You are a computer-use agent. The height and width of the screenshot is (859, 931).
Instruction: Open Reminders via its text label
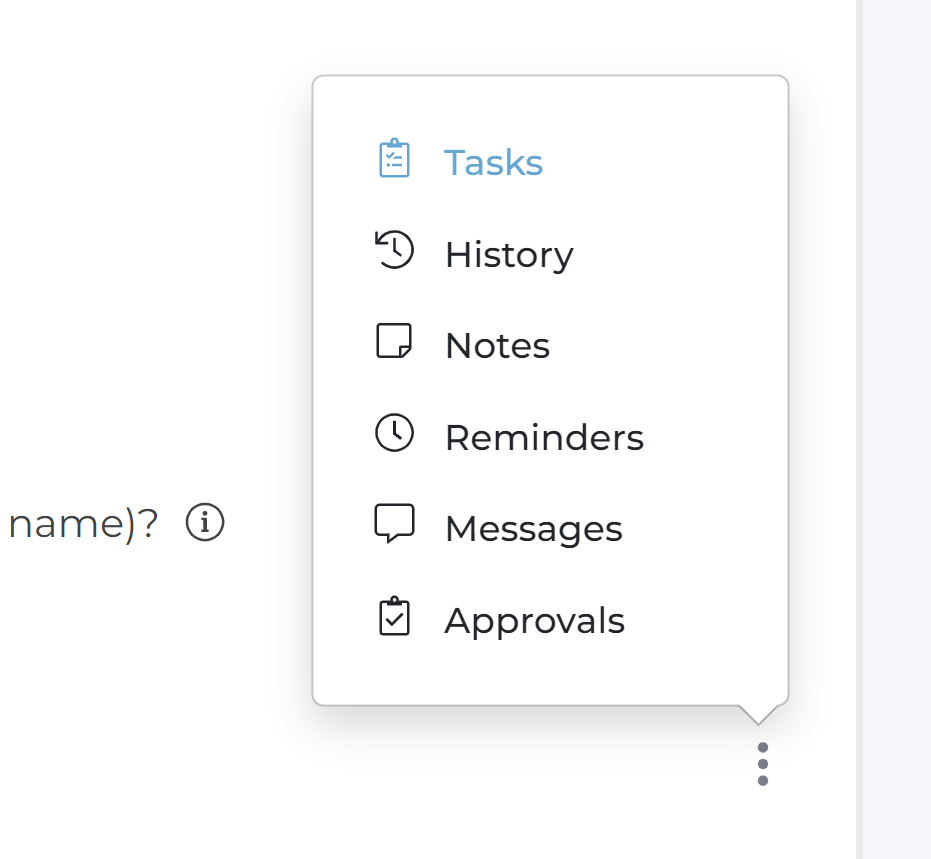pyautogui.click(x=544, y=438)
